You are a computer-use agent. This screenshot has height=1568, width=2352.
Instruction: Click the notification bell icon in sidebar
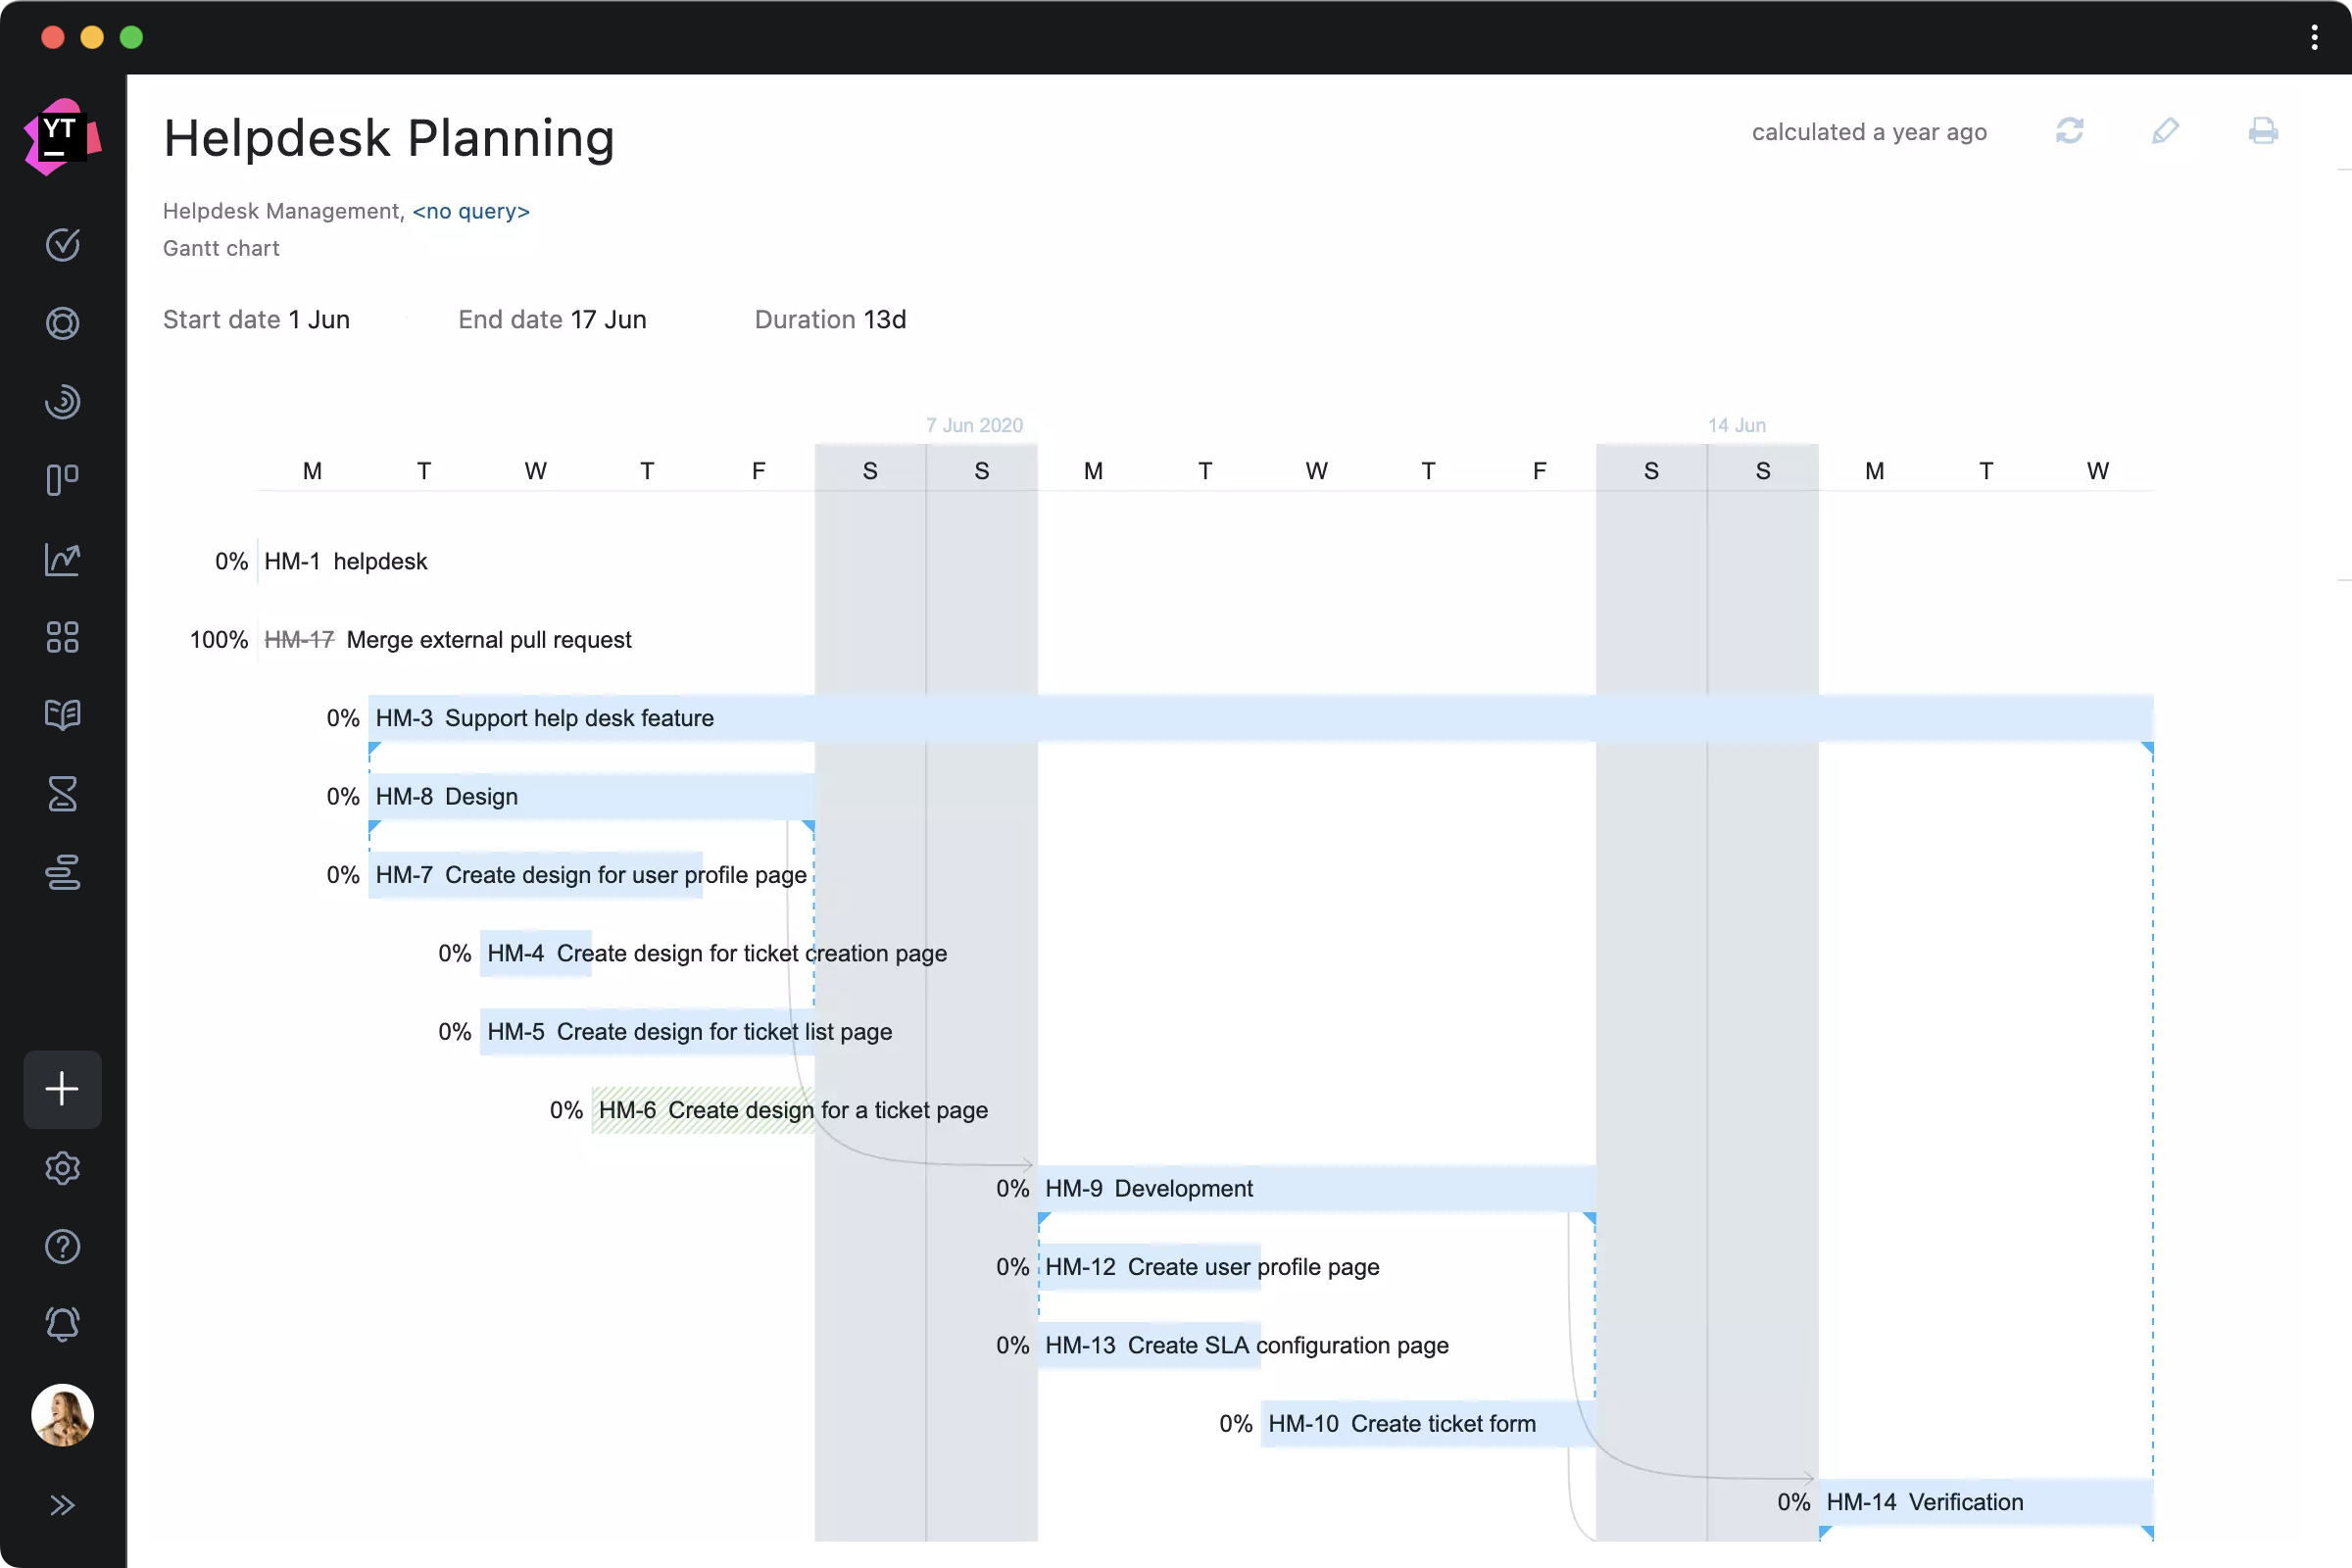tap(63, 1325)
